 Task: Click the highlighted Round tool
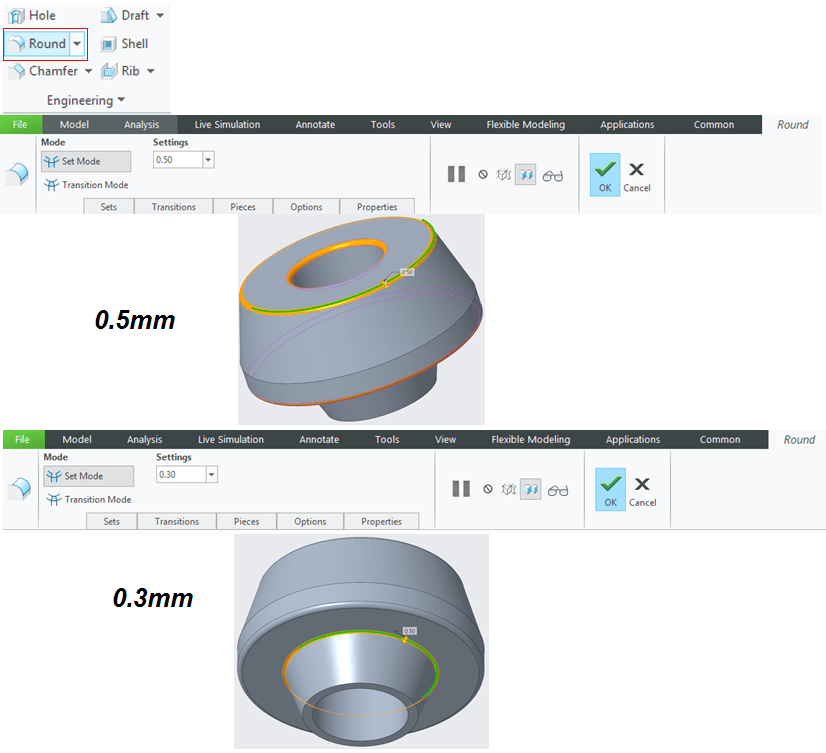(37, 44)
